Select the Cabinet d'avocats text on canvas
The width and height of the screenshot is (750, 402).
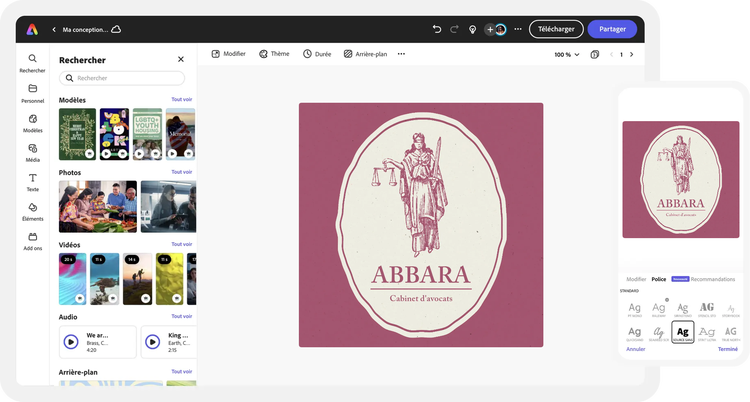tap(421, 298)
